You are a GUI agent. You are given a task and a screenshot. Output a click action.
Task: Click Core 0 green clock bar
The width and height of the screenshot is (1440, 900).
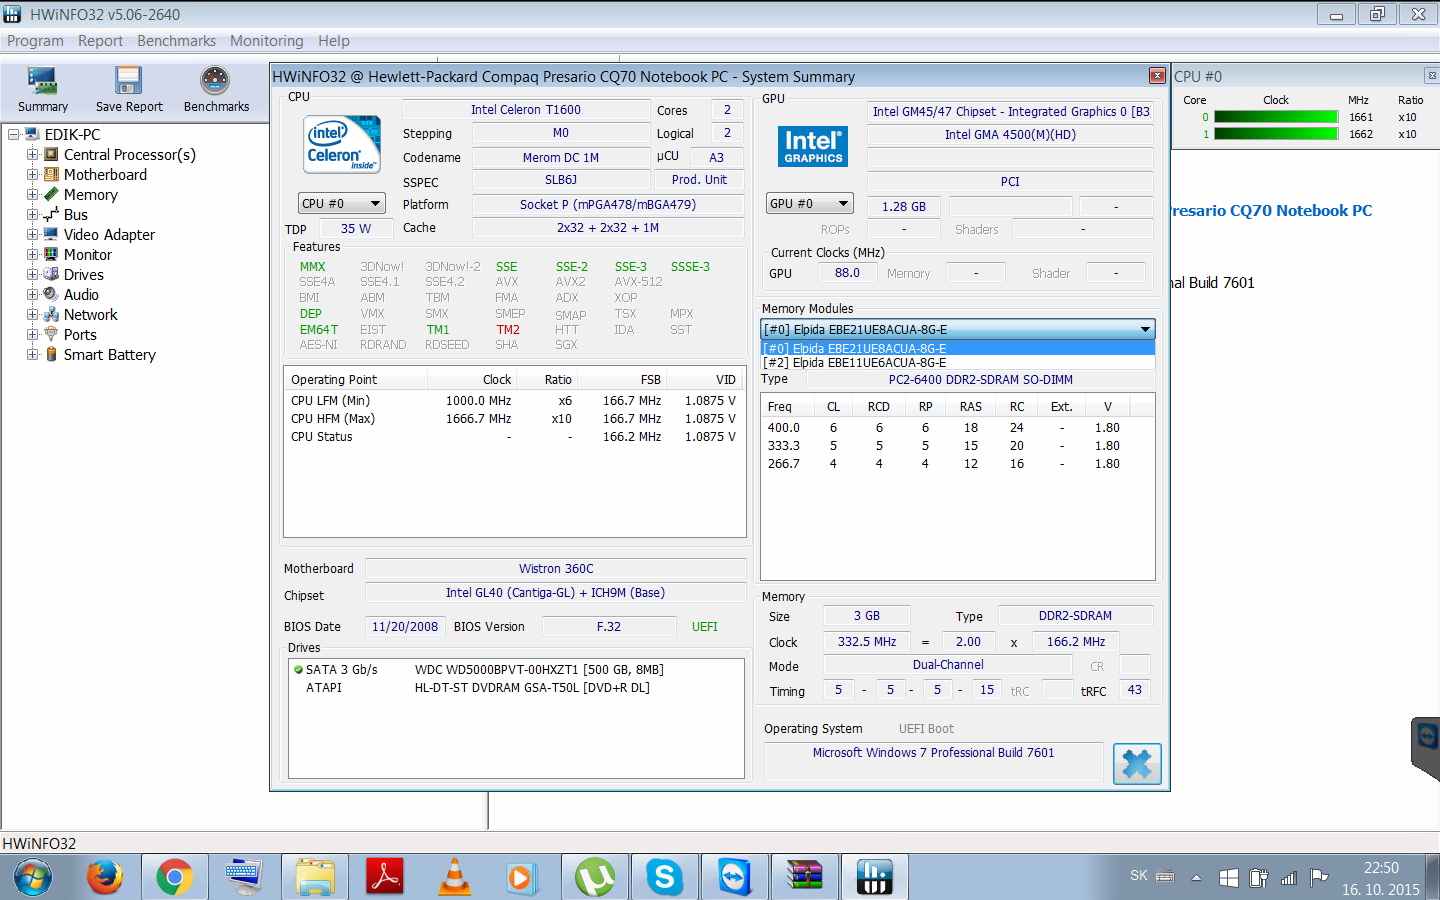pyautogui.click(x=1276, y=117)
